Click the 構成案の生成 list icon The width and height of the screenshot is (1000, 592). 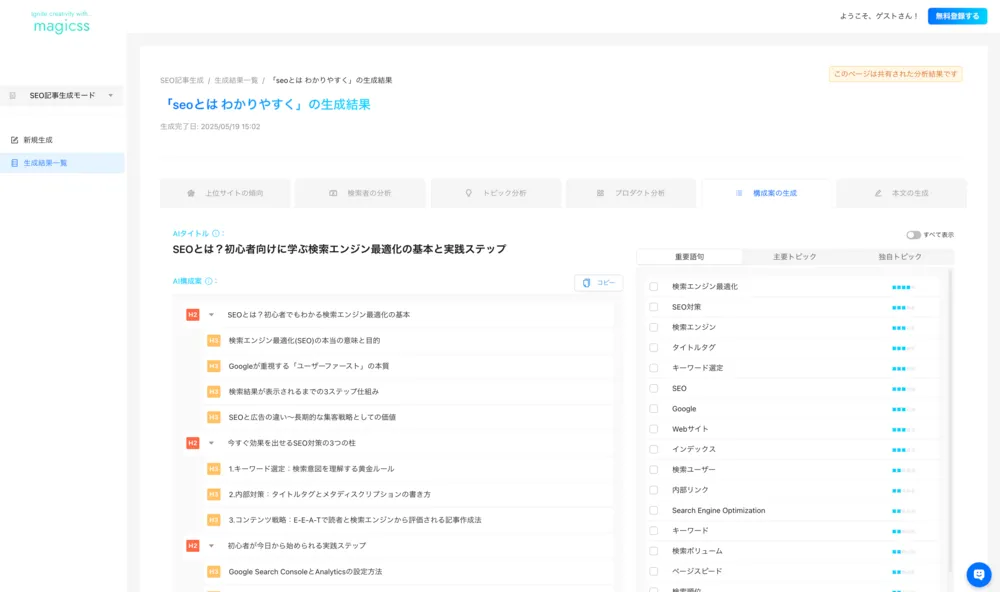739,193
